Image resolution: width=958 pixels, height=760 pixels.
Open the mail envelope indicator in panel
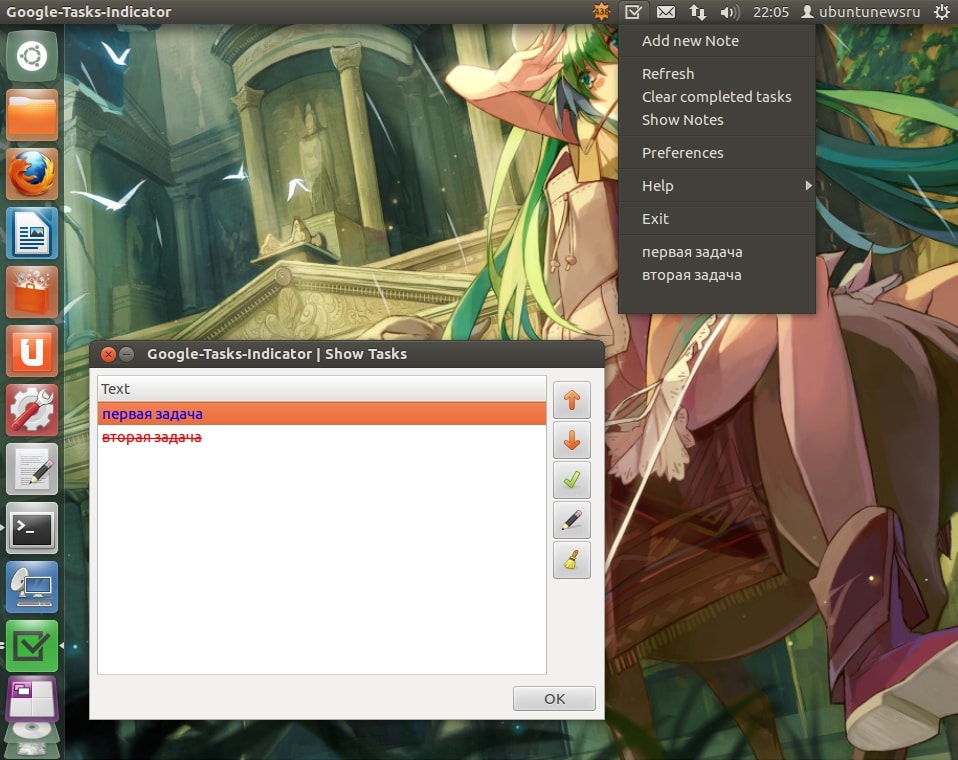(665, 12)
